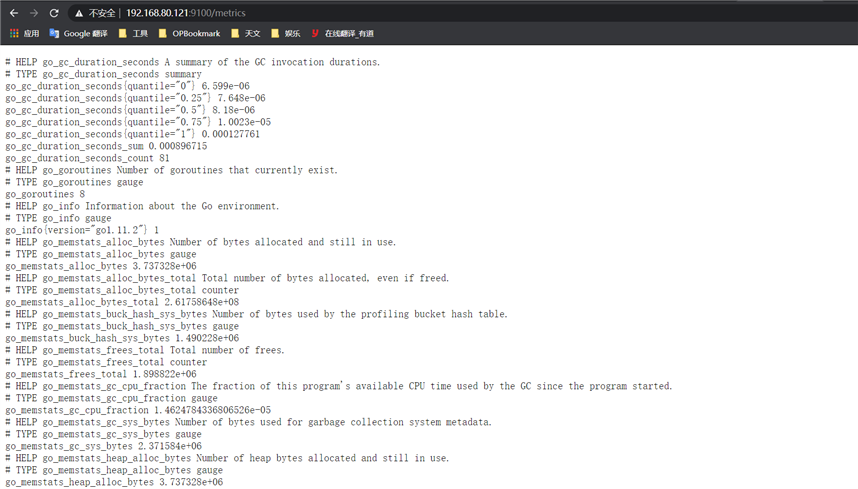The width and height of the screenshot is (858, 489).
Task: Open the 在线翻译_有道 bookmark
Action: click(343, 33)
